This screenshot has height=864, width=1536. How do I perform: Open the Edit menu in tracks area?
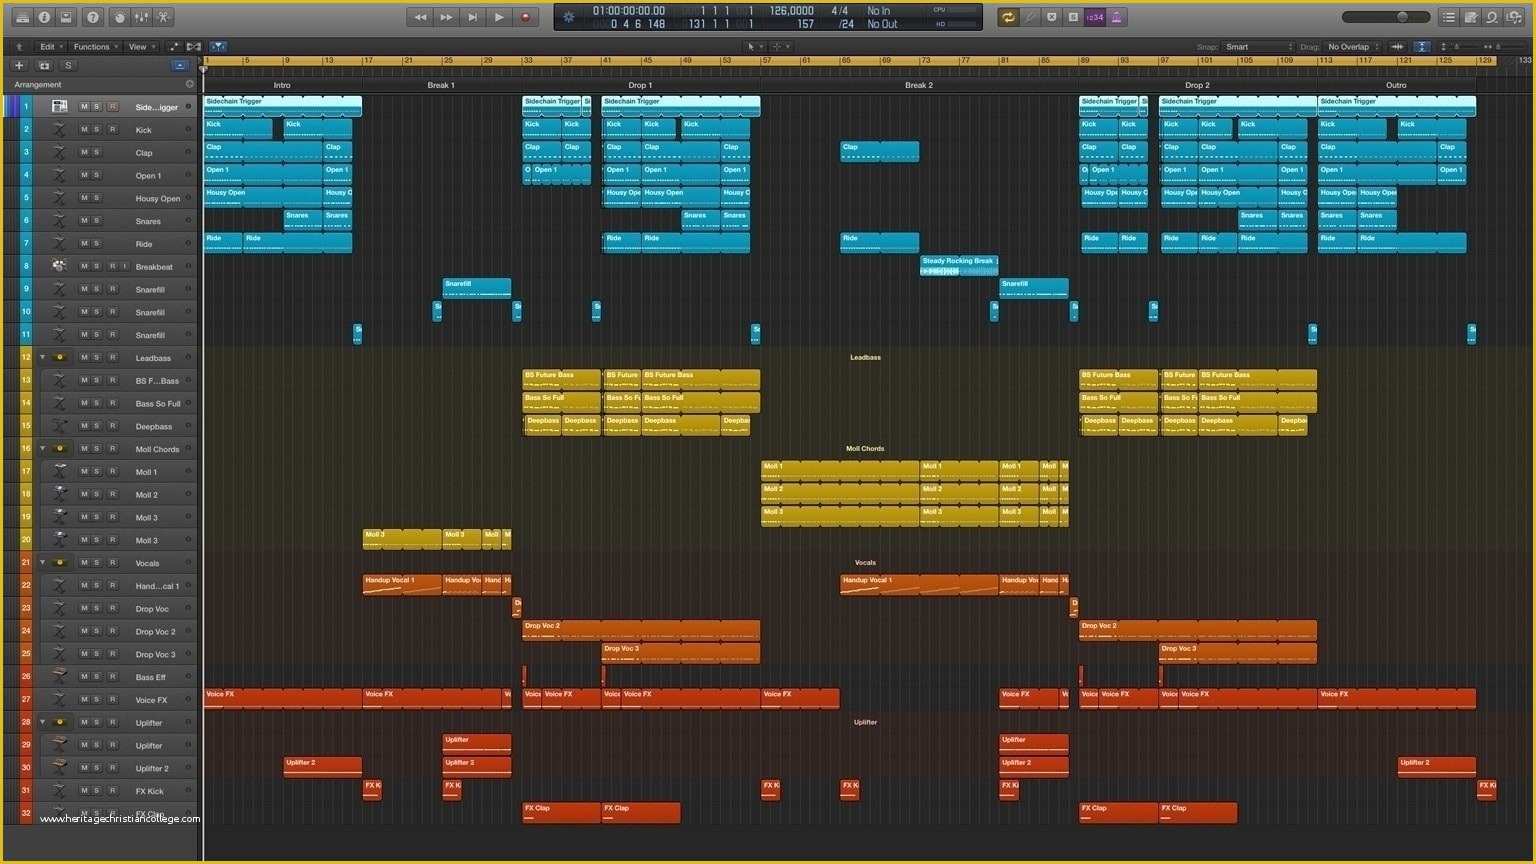50,47
